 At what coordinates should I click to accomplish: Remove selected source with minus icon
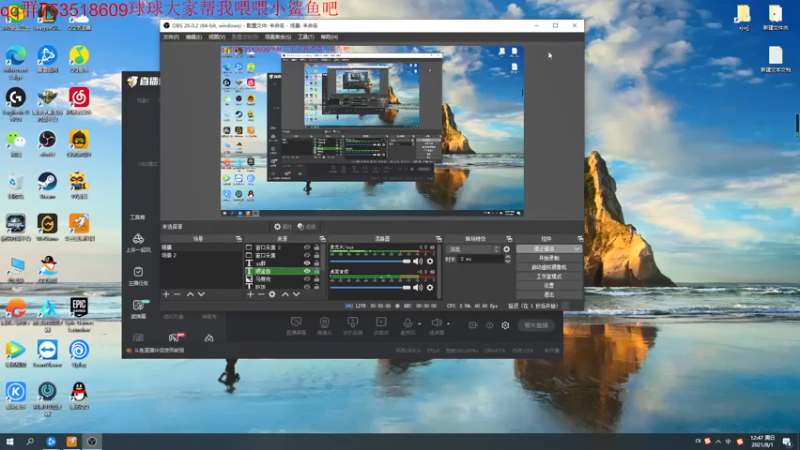(x=261, y=294)
